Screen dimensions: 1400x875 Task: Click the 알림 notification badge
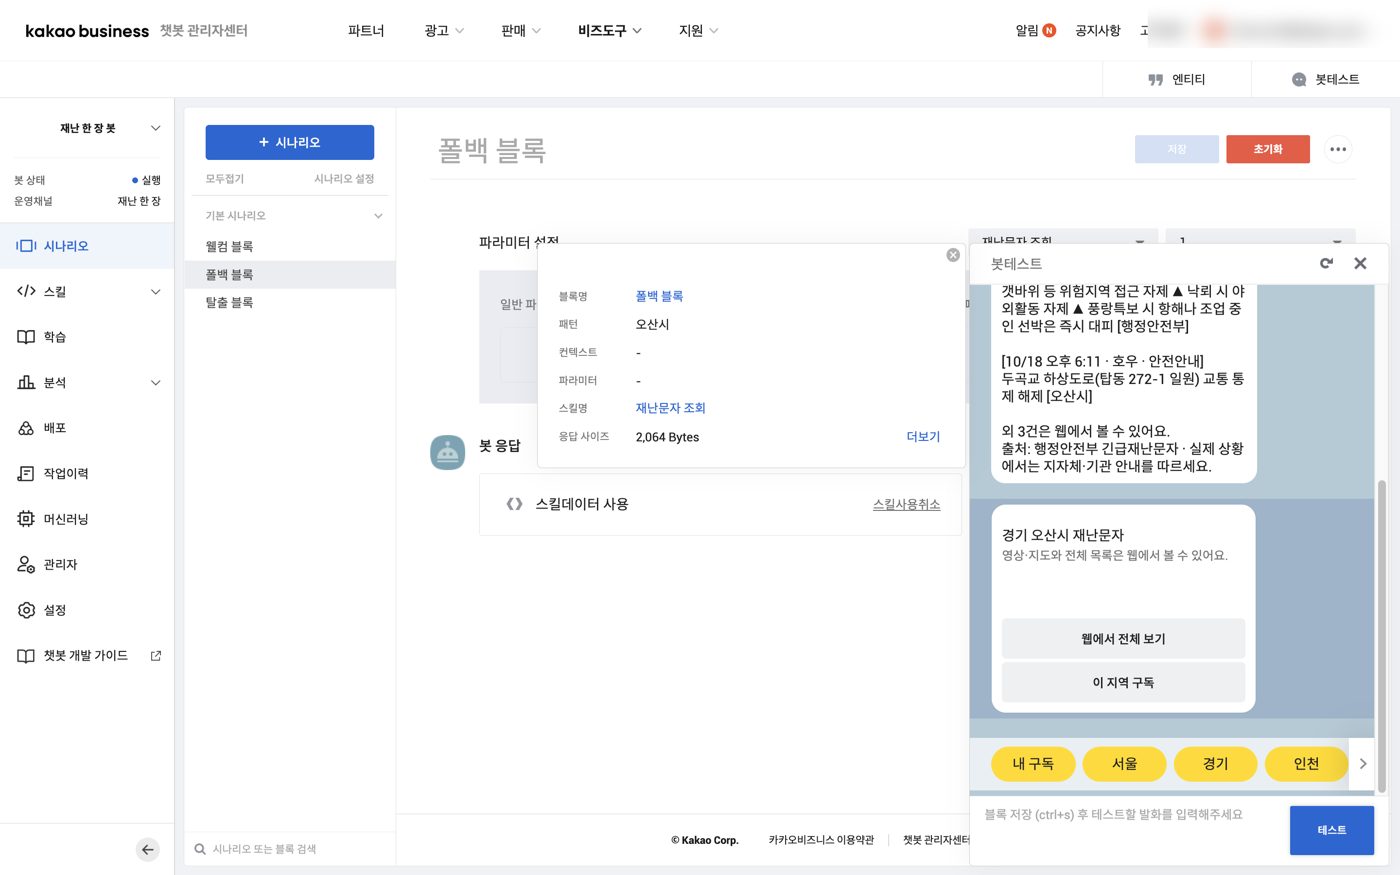(x=1049, y=30)
